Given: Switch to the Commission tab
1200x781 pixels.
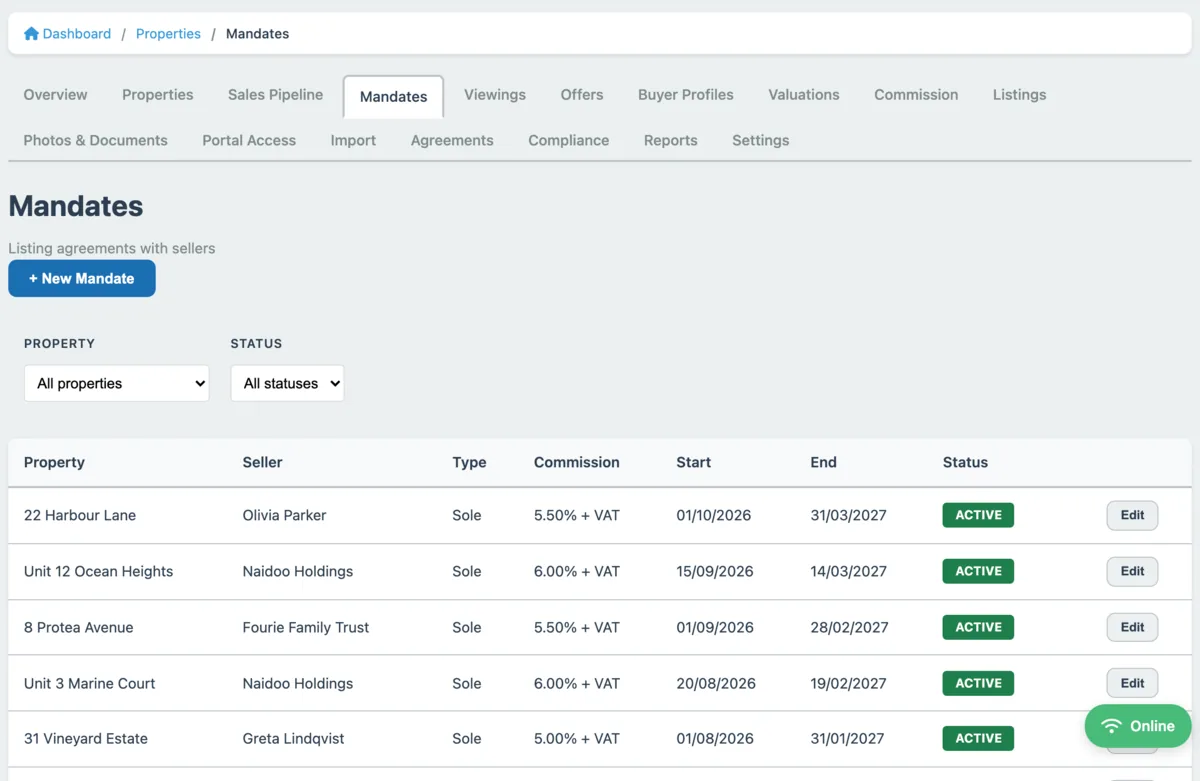Looking at the screenshot, I should 916,95.
